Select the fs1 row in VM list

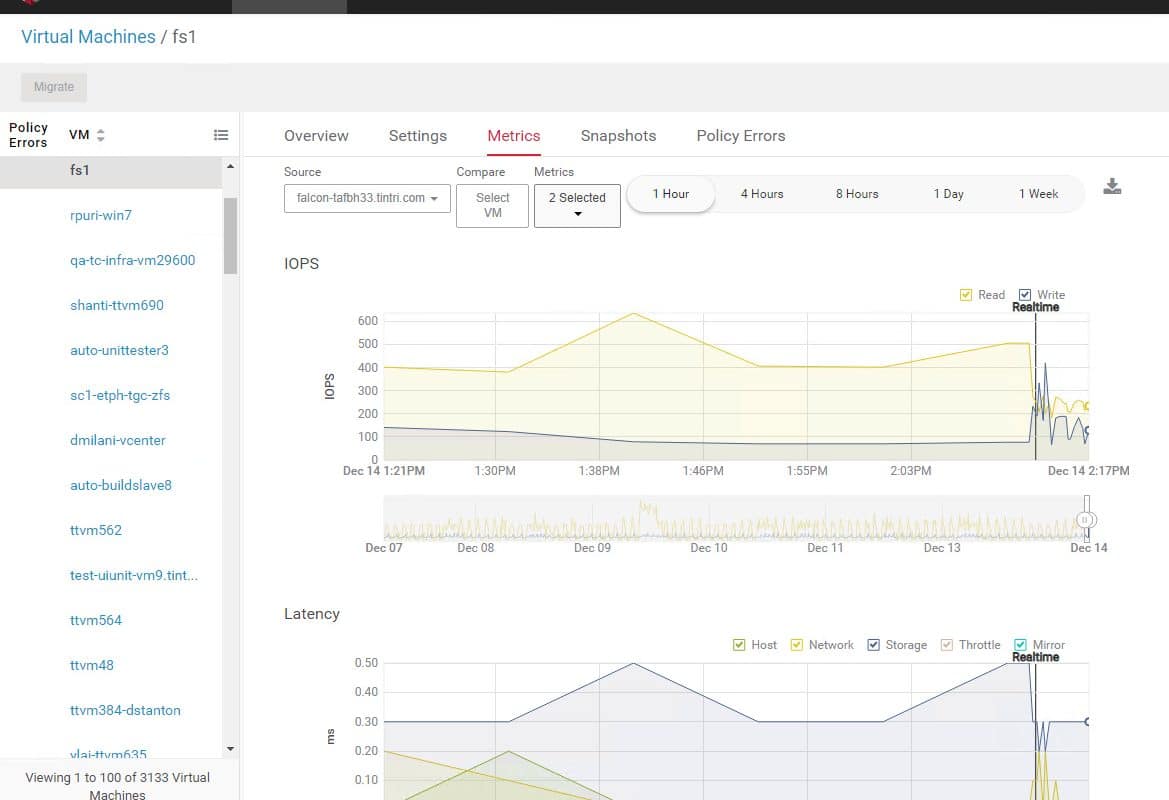110,171
